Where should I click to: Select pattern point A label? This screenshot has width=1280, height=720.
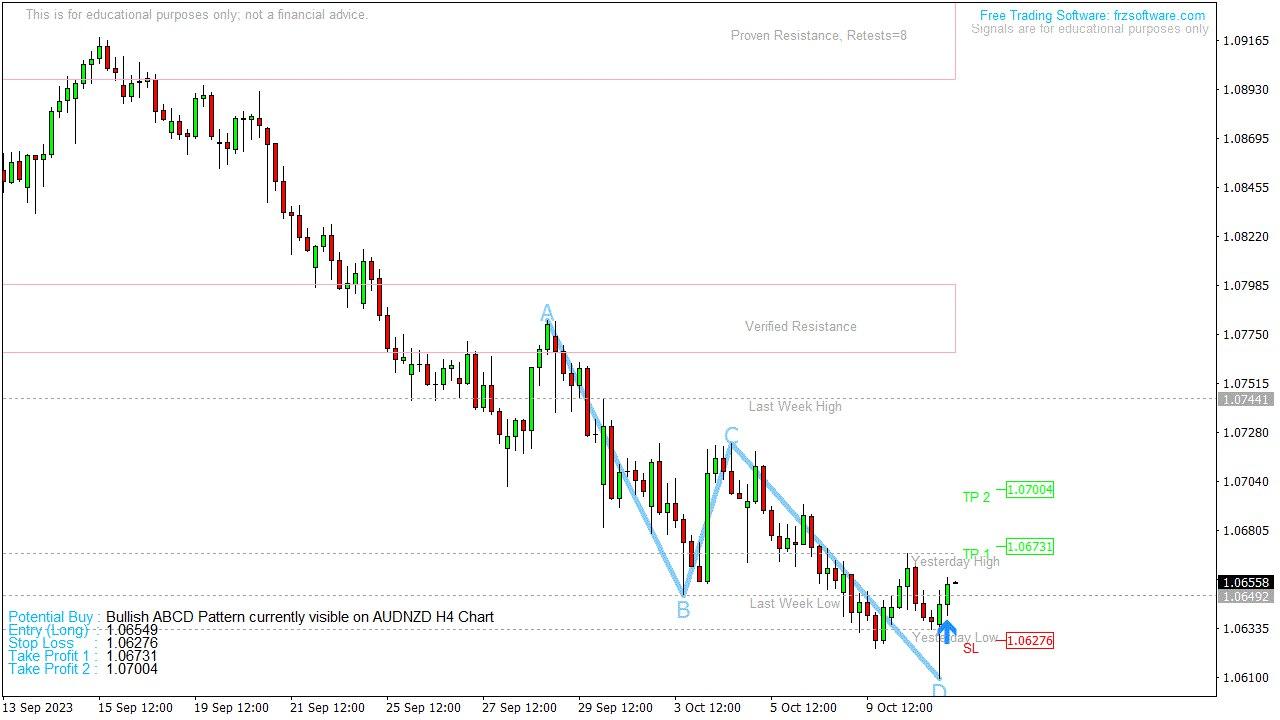pyautogui.click(x=547, y=314)
